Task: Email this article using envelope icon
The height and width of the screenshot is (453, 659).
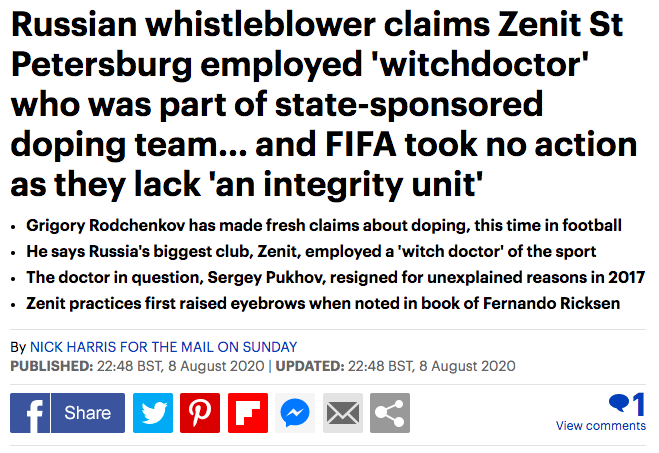Action: click(343, 413)
